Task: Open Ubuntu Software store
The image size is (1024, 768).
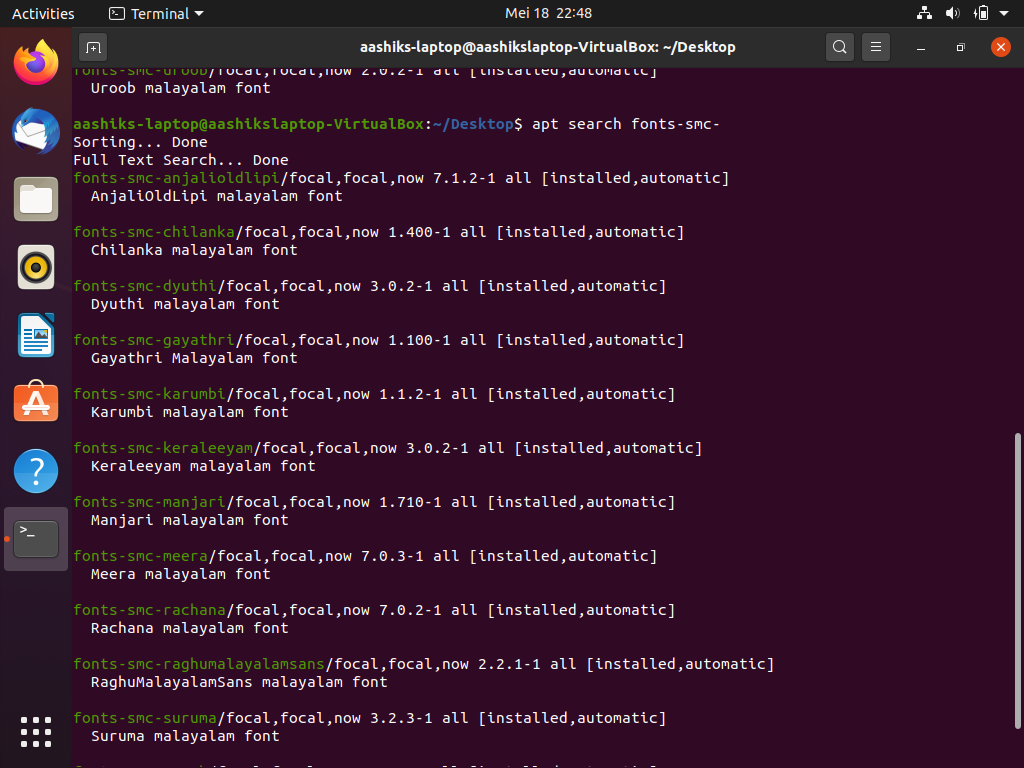Action: tap(36, 402)
